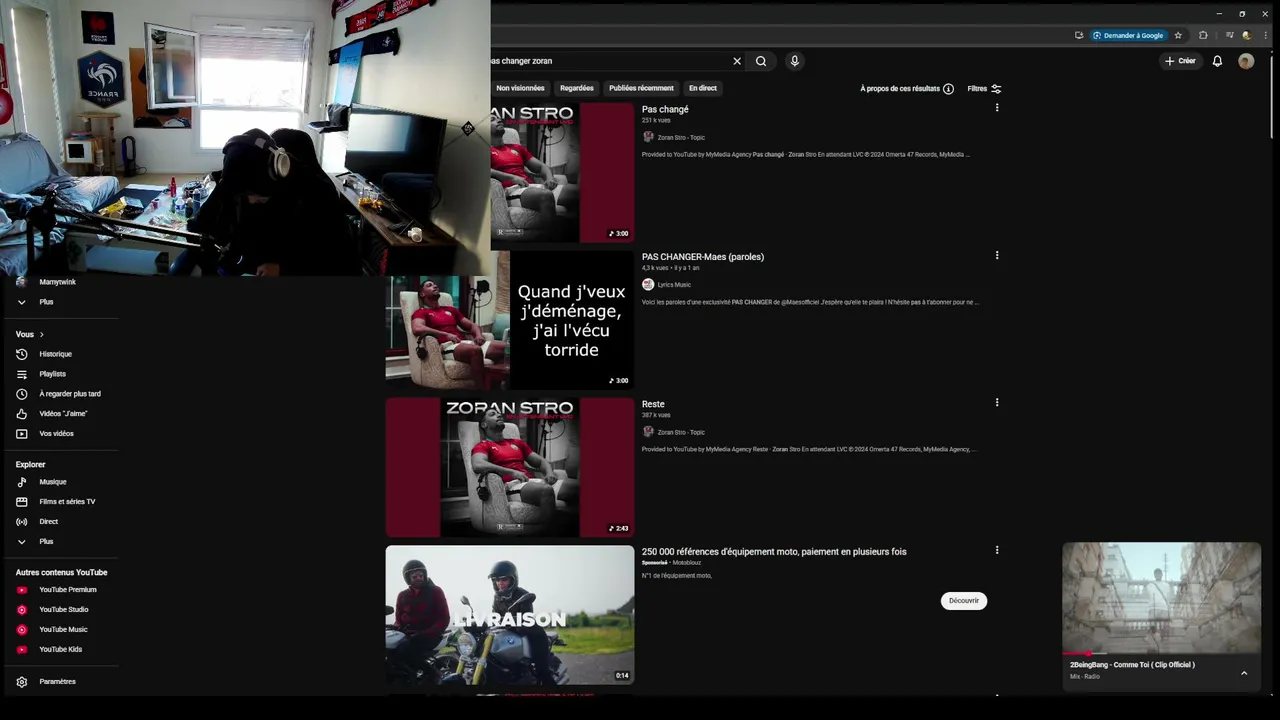
Task: Open the Reste video thumbnail
Action: [510, 468]
